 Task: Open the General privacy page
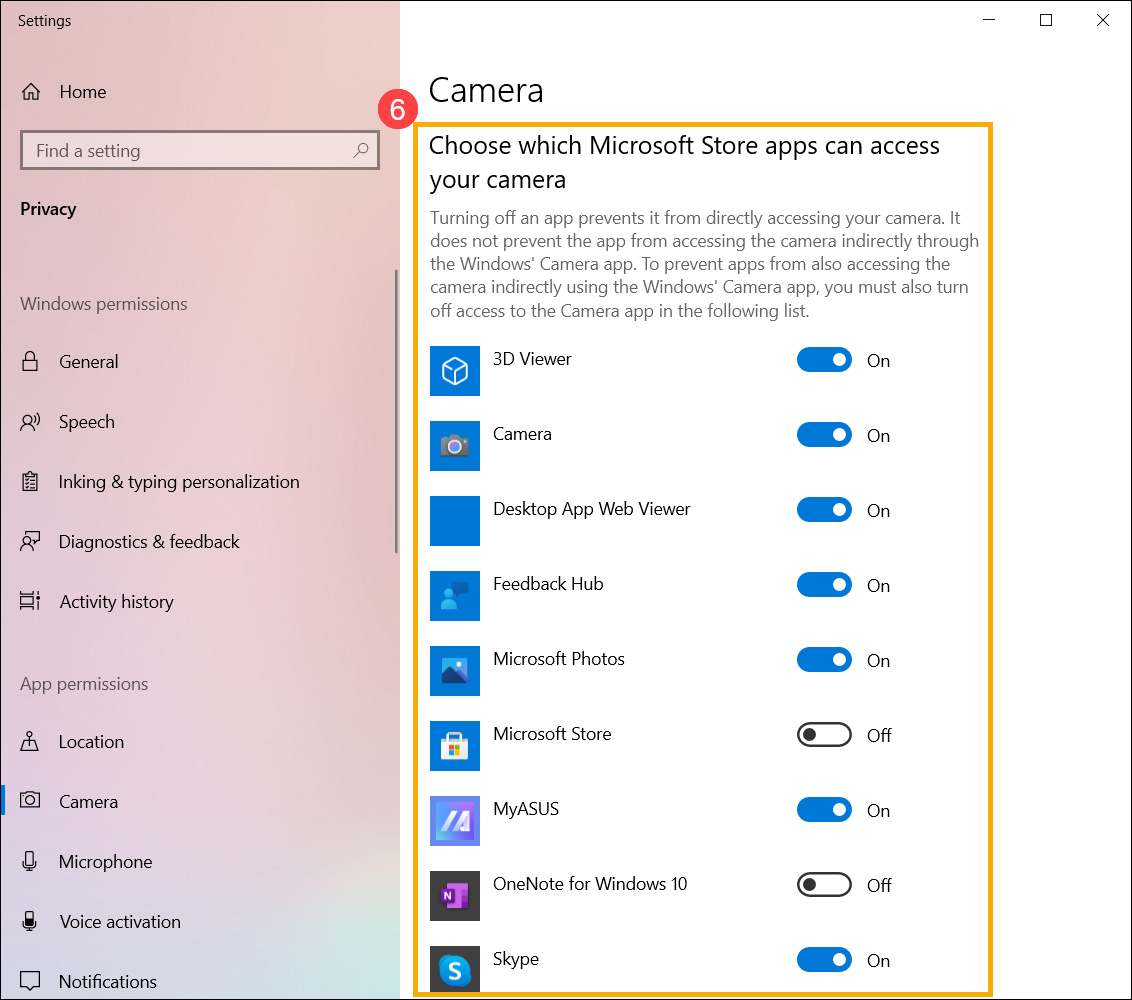point(199,361)
